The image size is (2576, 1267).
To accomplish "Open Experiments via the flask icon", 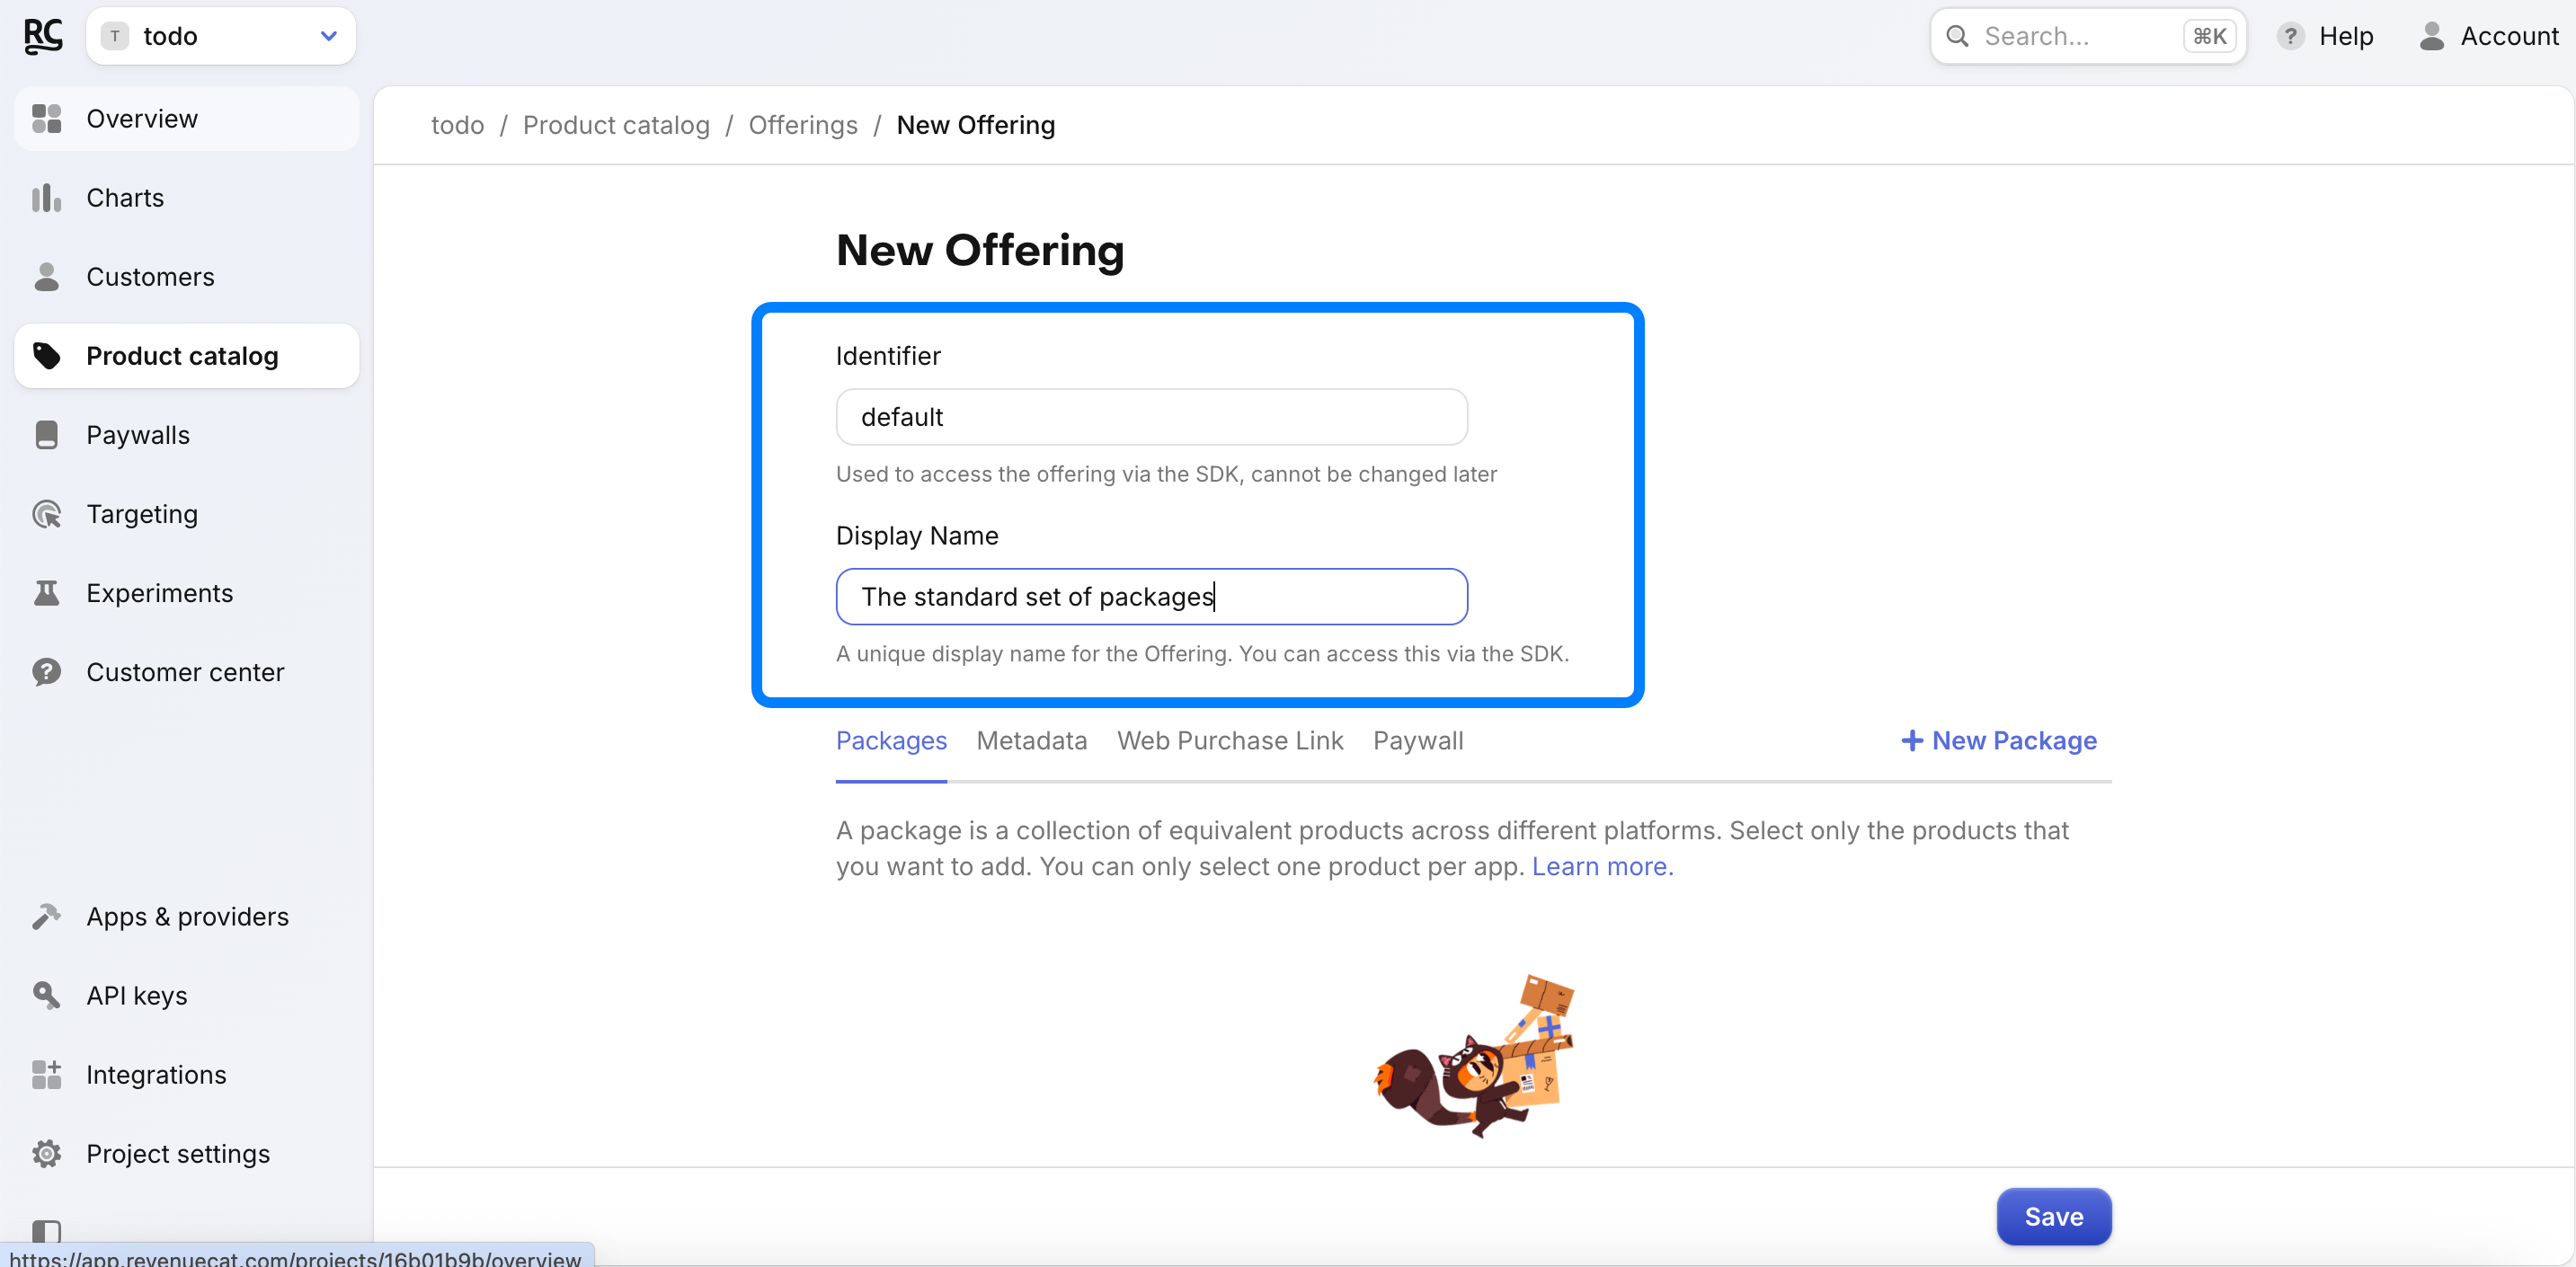I will pos(46,593).
